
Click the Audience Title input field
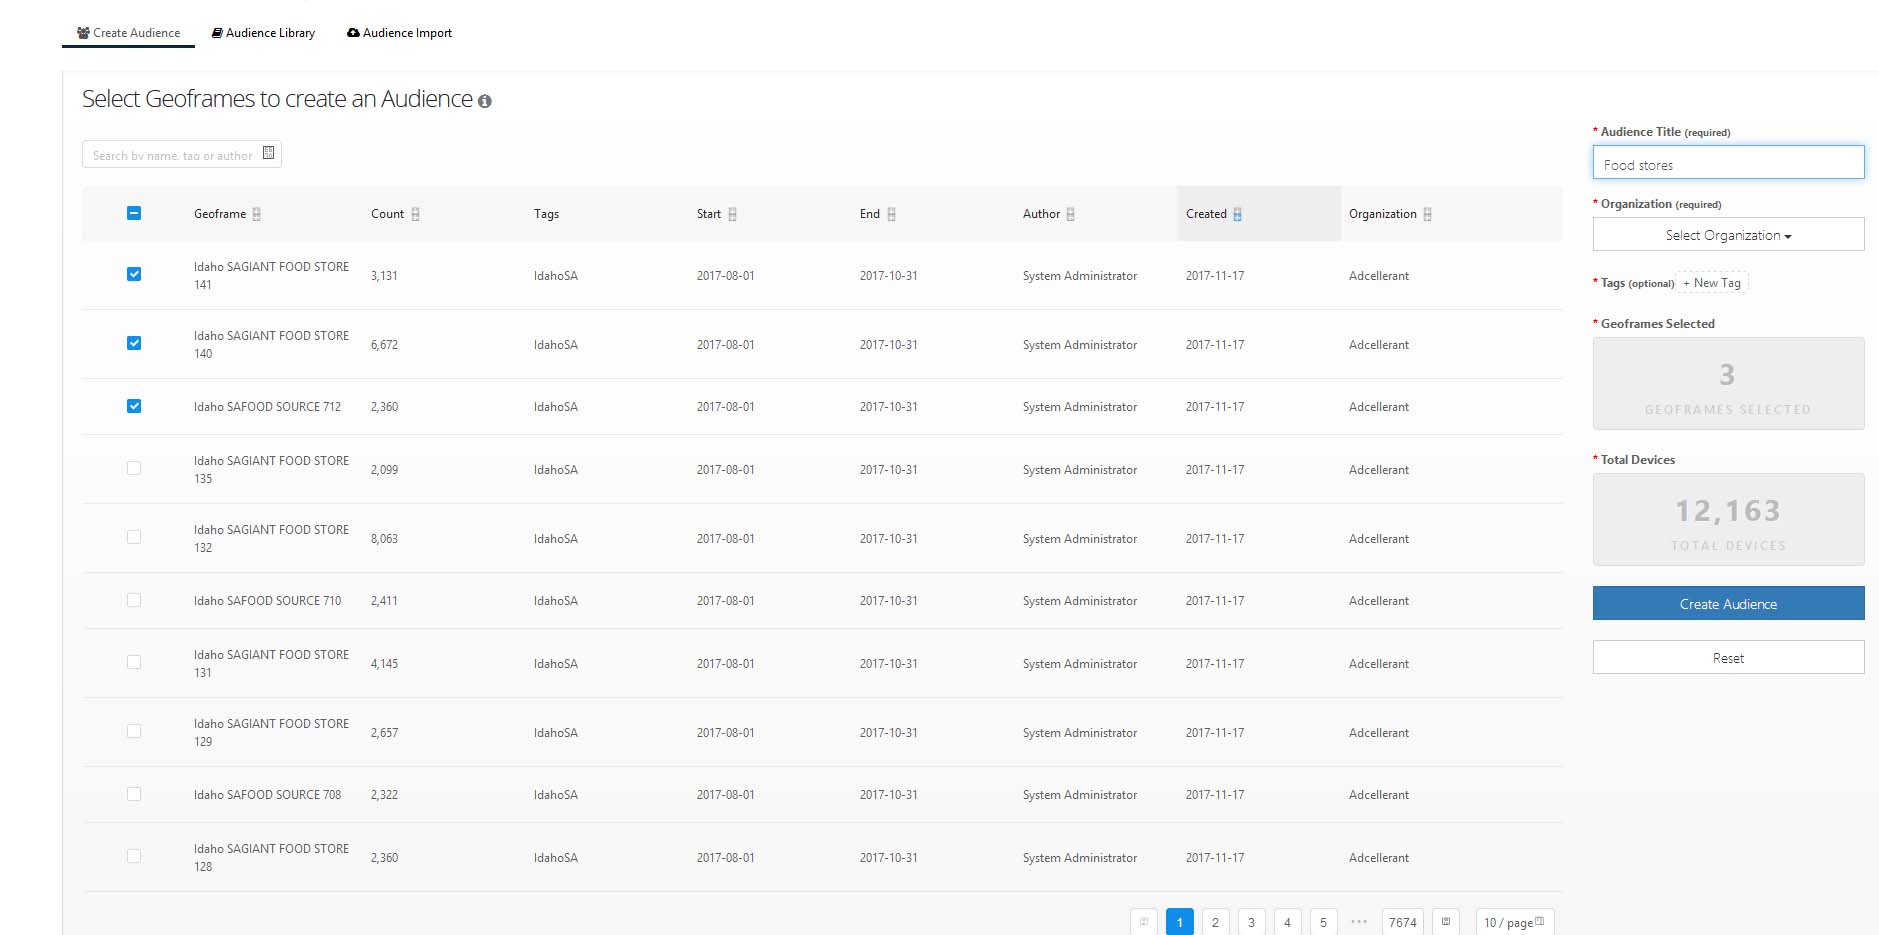pos(1728,164)
